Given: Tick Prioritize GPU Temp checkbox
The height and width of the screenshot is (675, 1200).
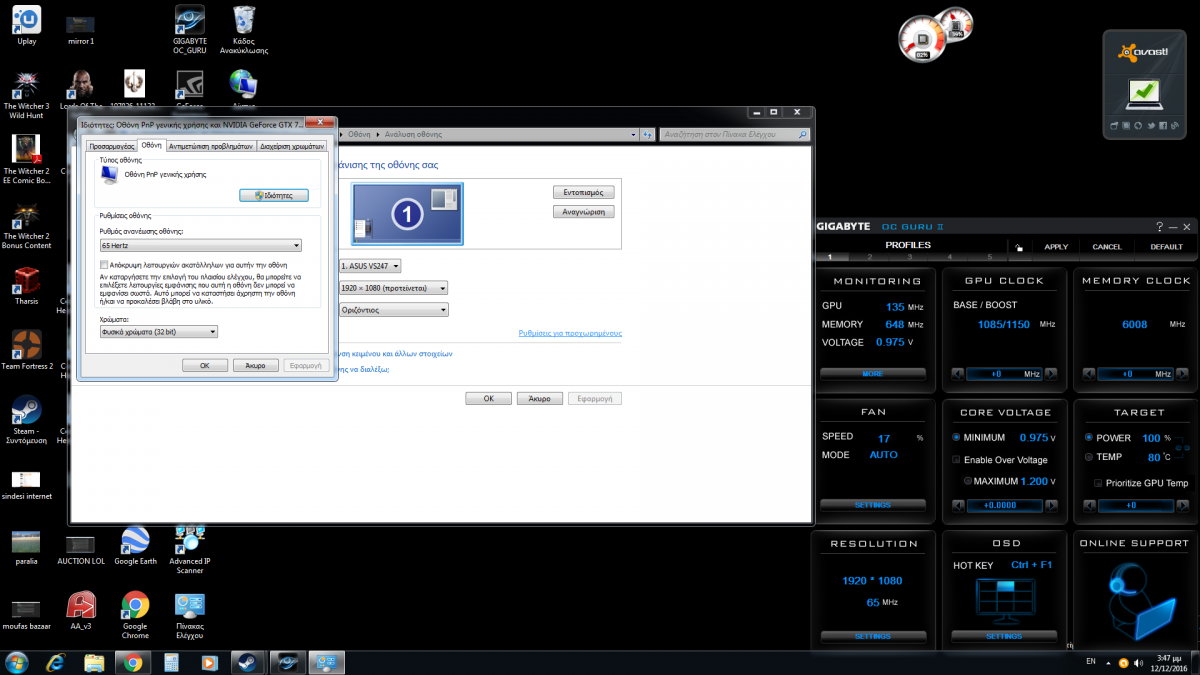Looking at the screenshot, I should [1098, 483].
